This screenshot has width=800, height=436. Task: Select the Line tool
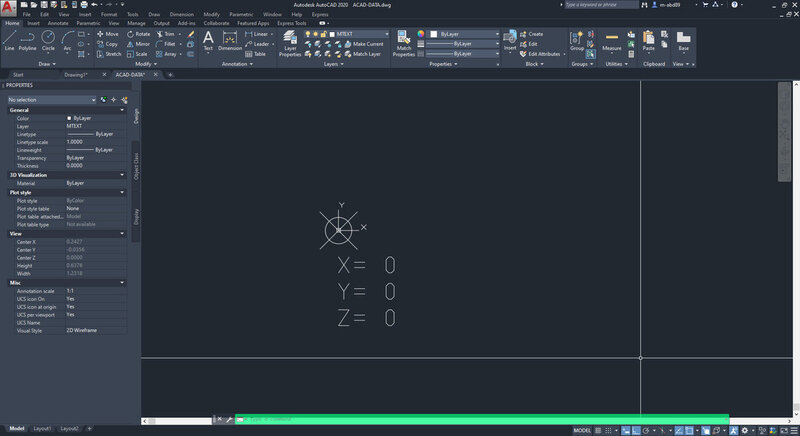click(10, 40)
